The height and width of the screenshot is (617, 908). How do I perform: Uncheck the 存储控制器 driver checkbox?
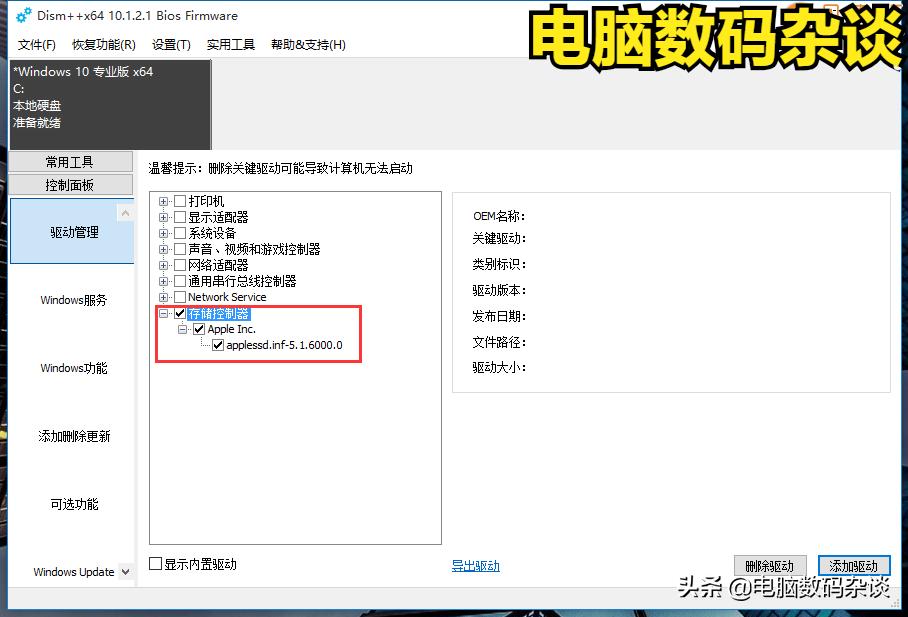tap(179, 312)
